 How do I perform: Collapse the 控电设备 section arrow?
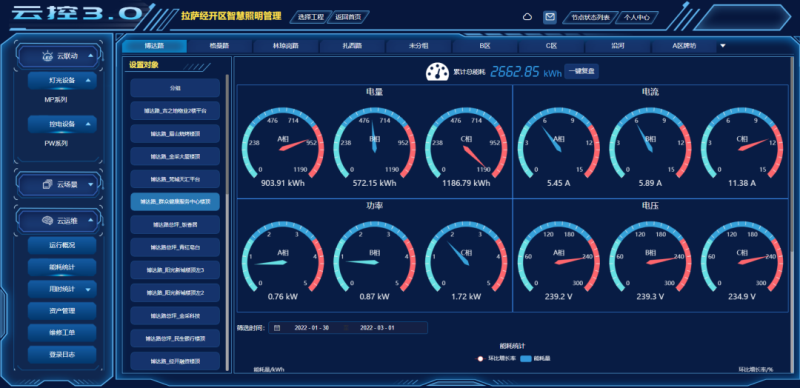(x=88, y=124)
